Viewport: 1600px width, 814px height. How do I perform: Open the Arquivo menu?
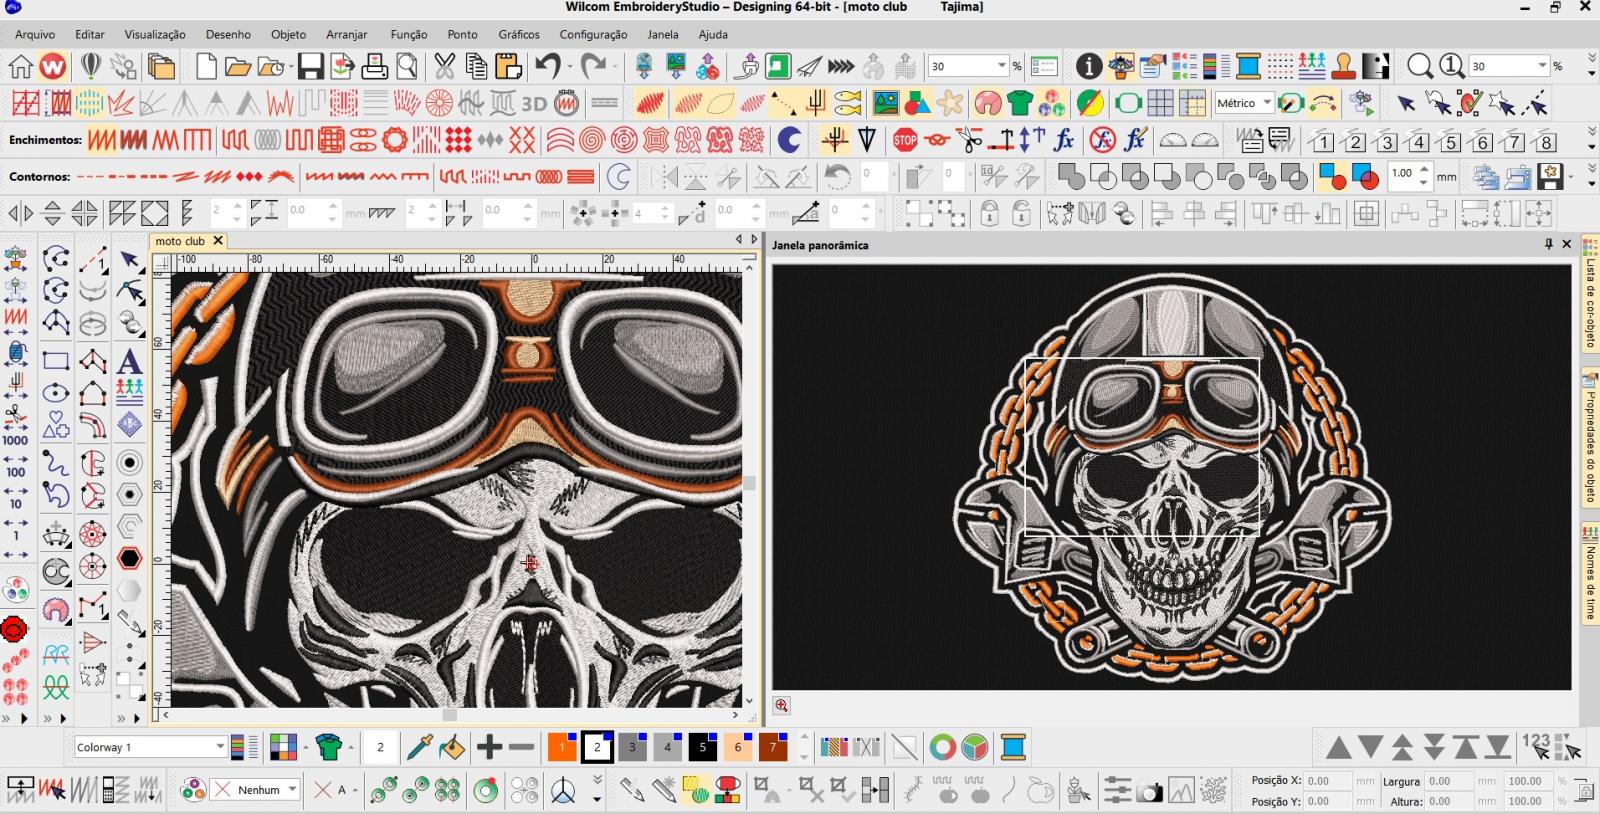point(35,34)
